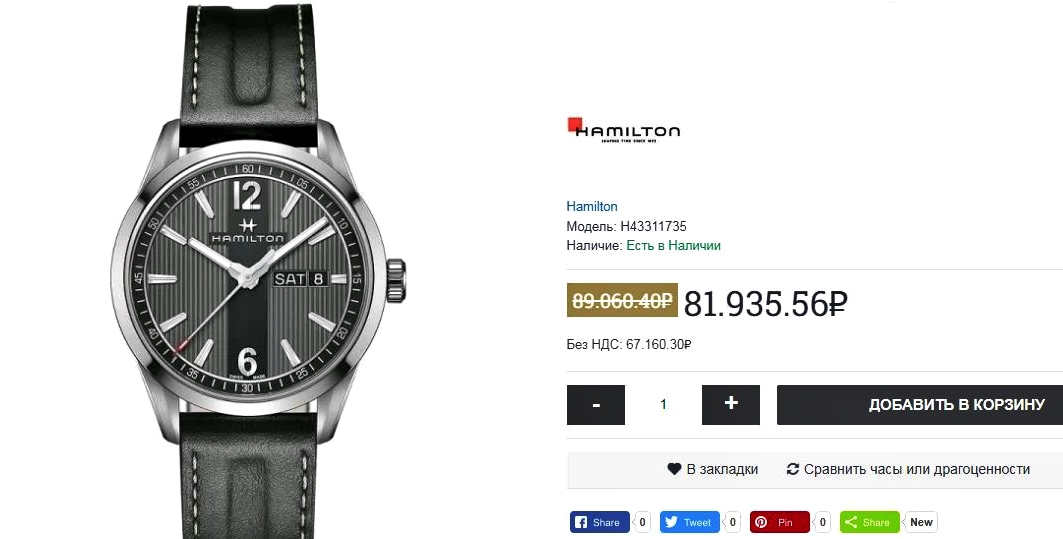Add watch to cart with ДОБАВИТЬ В КОРЗИНУ
1063x539 pixels.
click(x=920, y=405)
